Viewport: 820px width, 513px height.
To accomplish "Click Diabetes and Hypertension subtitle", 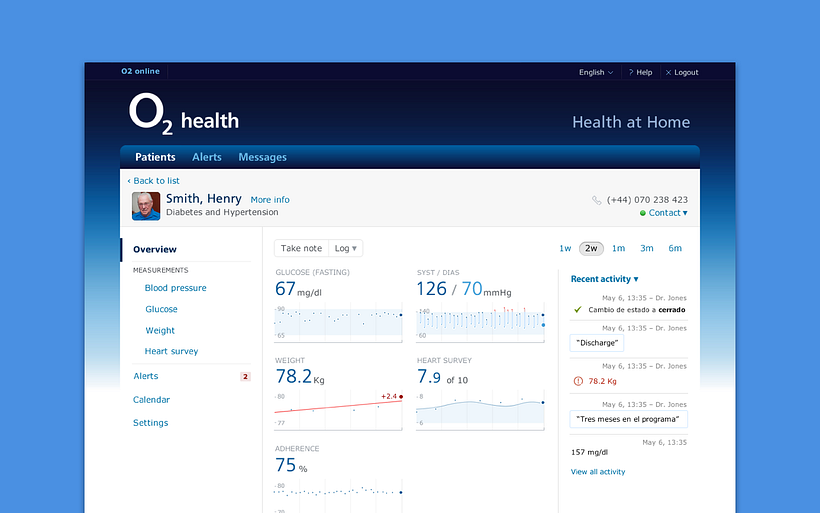I will click(x=222, y=212).
